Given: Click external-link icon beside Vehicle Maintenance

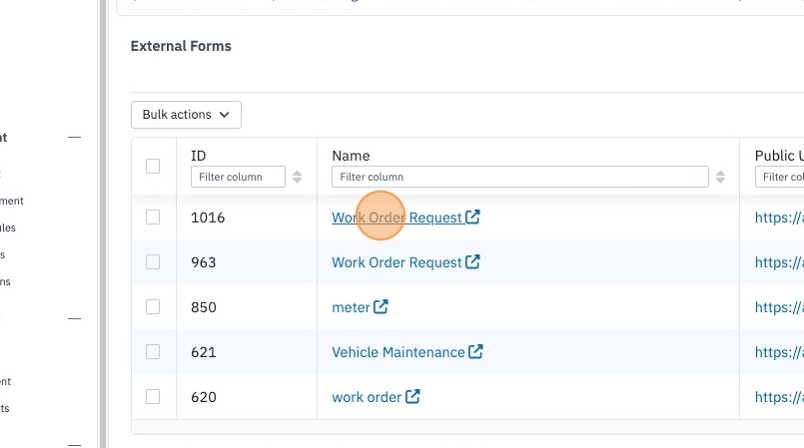Looking at the screenshot, I should (476, 351).
